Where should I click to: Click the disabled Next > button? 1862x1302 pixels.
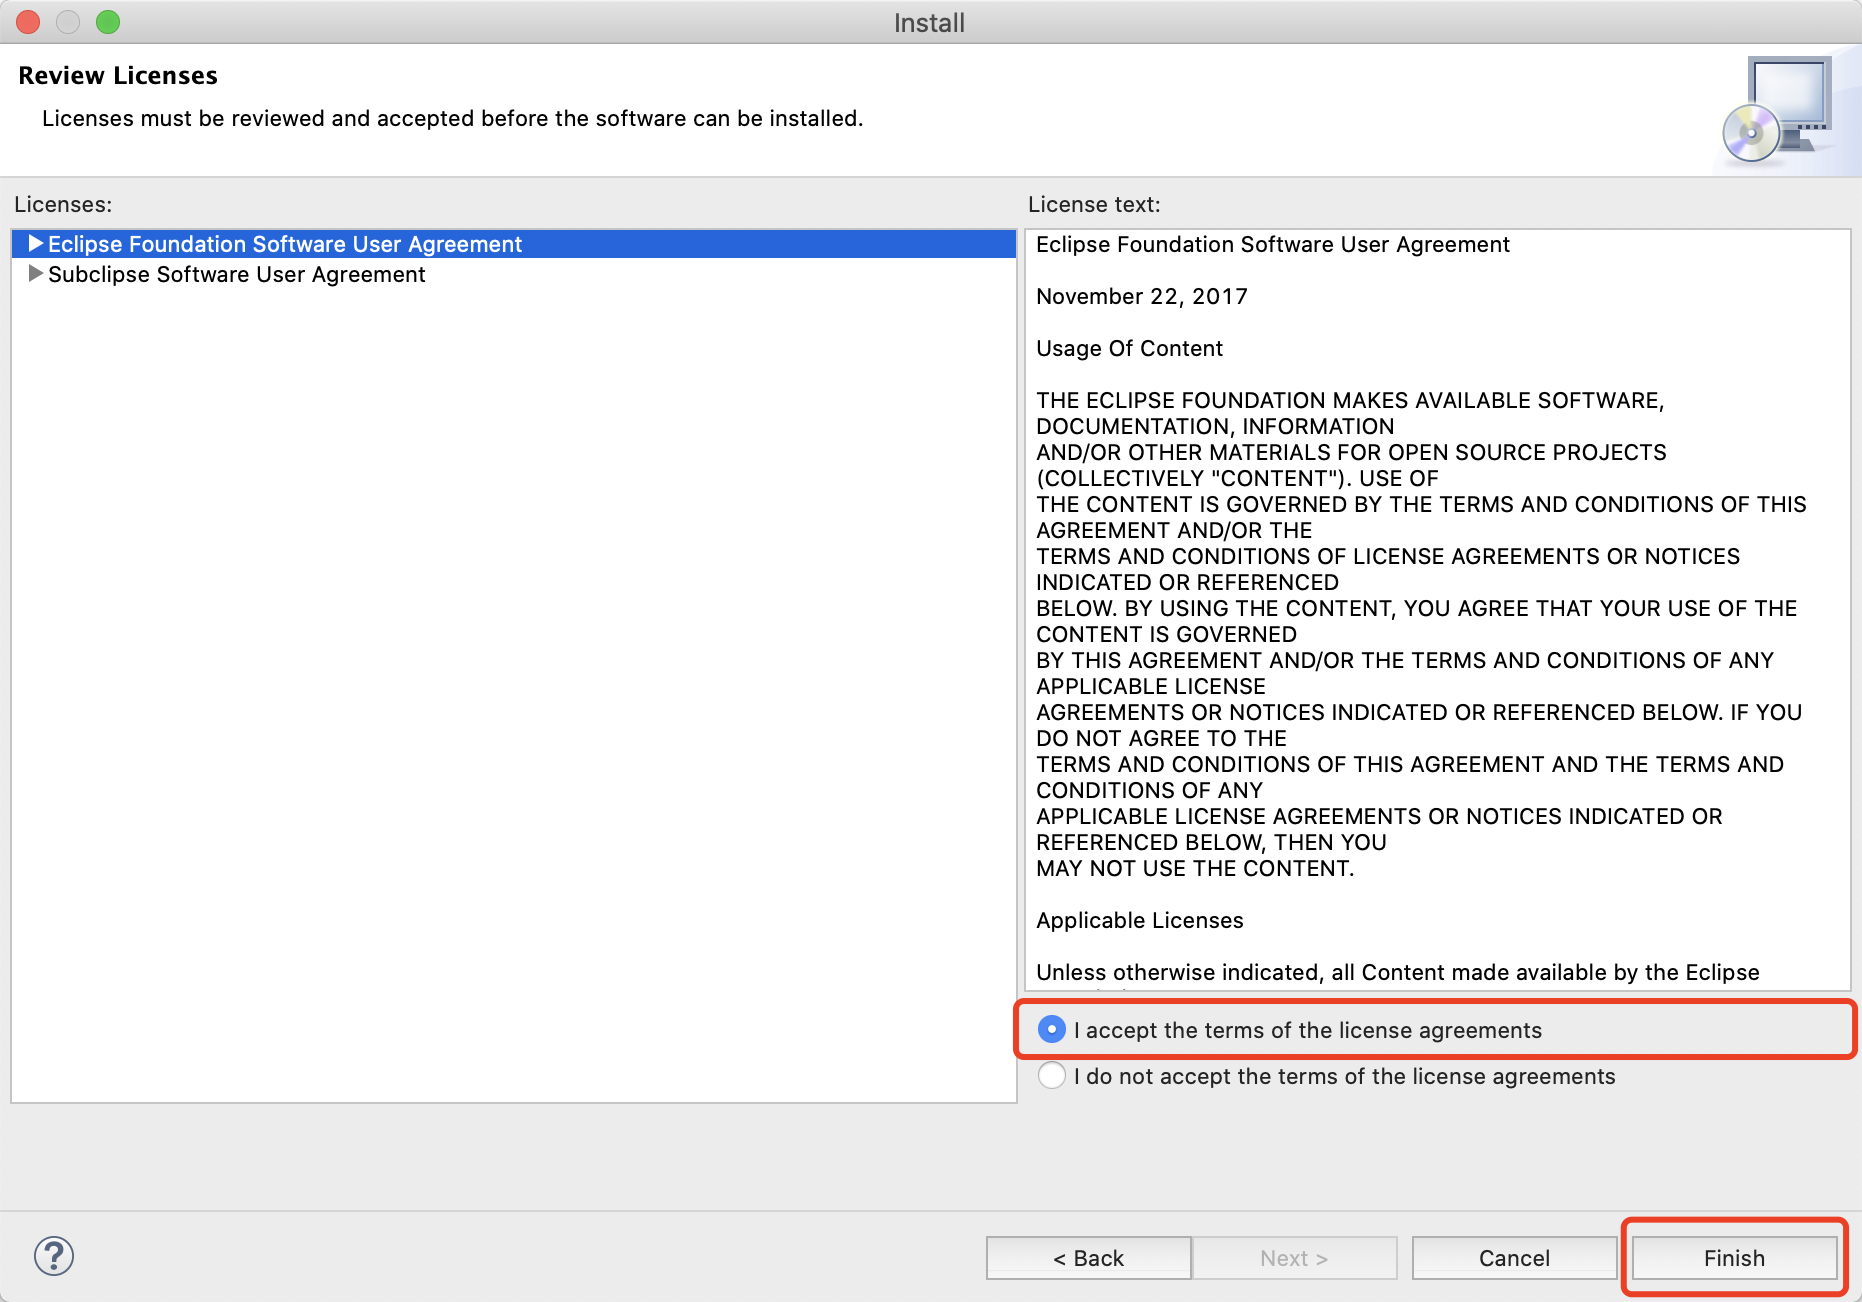[x=1294, y=1258]
